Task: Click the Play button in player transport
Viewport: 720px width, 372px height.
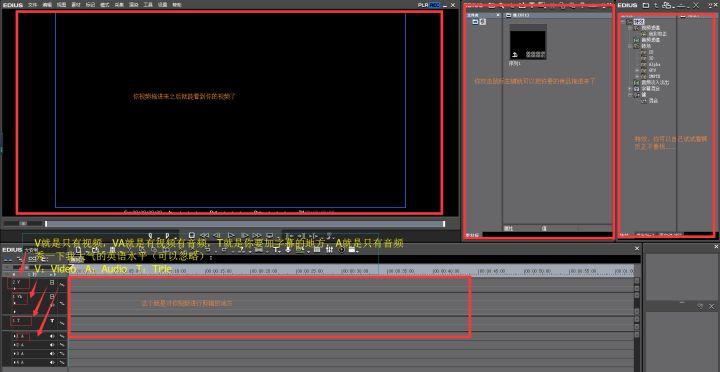Action: (231, 235)
